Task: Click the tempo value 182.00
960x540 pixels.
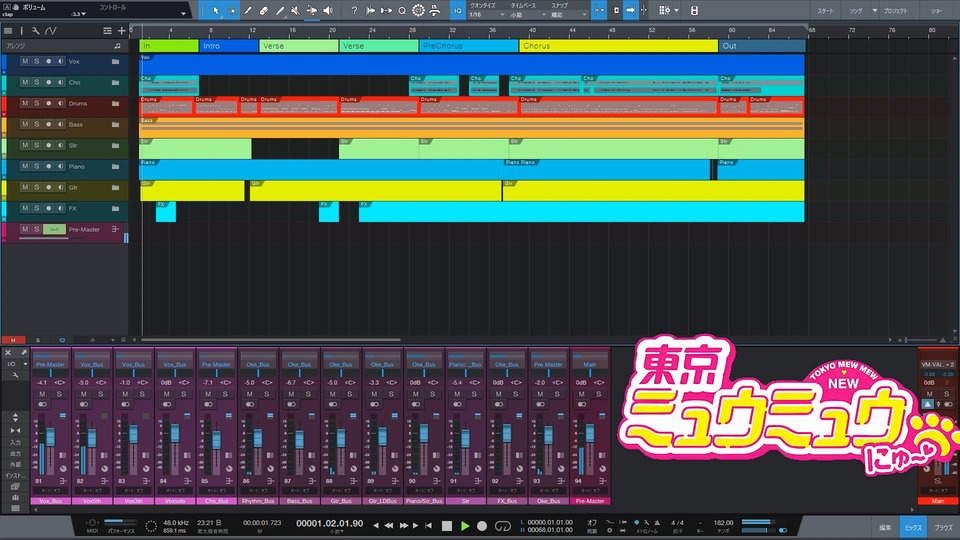Action: (723, 522)
